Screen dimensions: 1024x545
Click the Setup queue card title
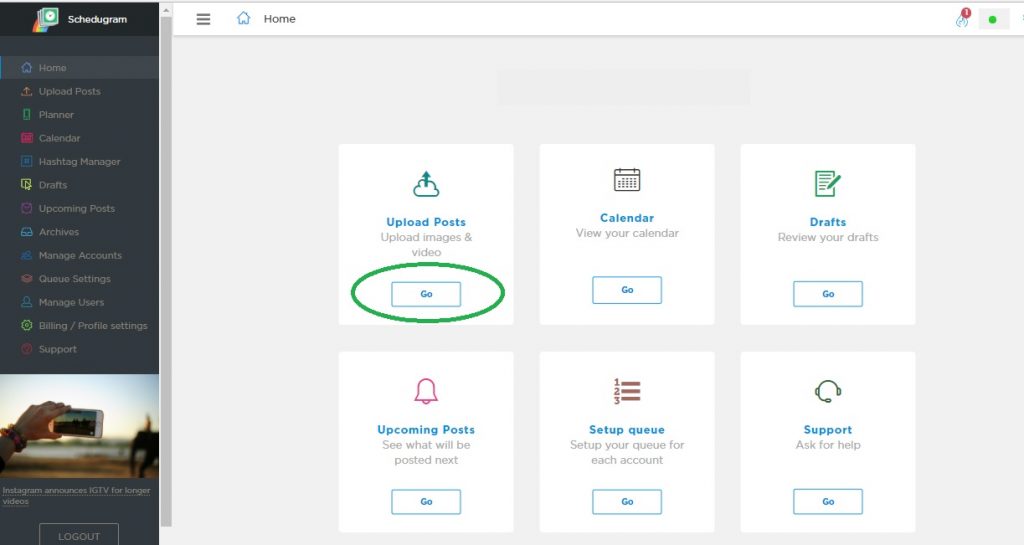click(x=627, y=429)
